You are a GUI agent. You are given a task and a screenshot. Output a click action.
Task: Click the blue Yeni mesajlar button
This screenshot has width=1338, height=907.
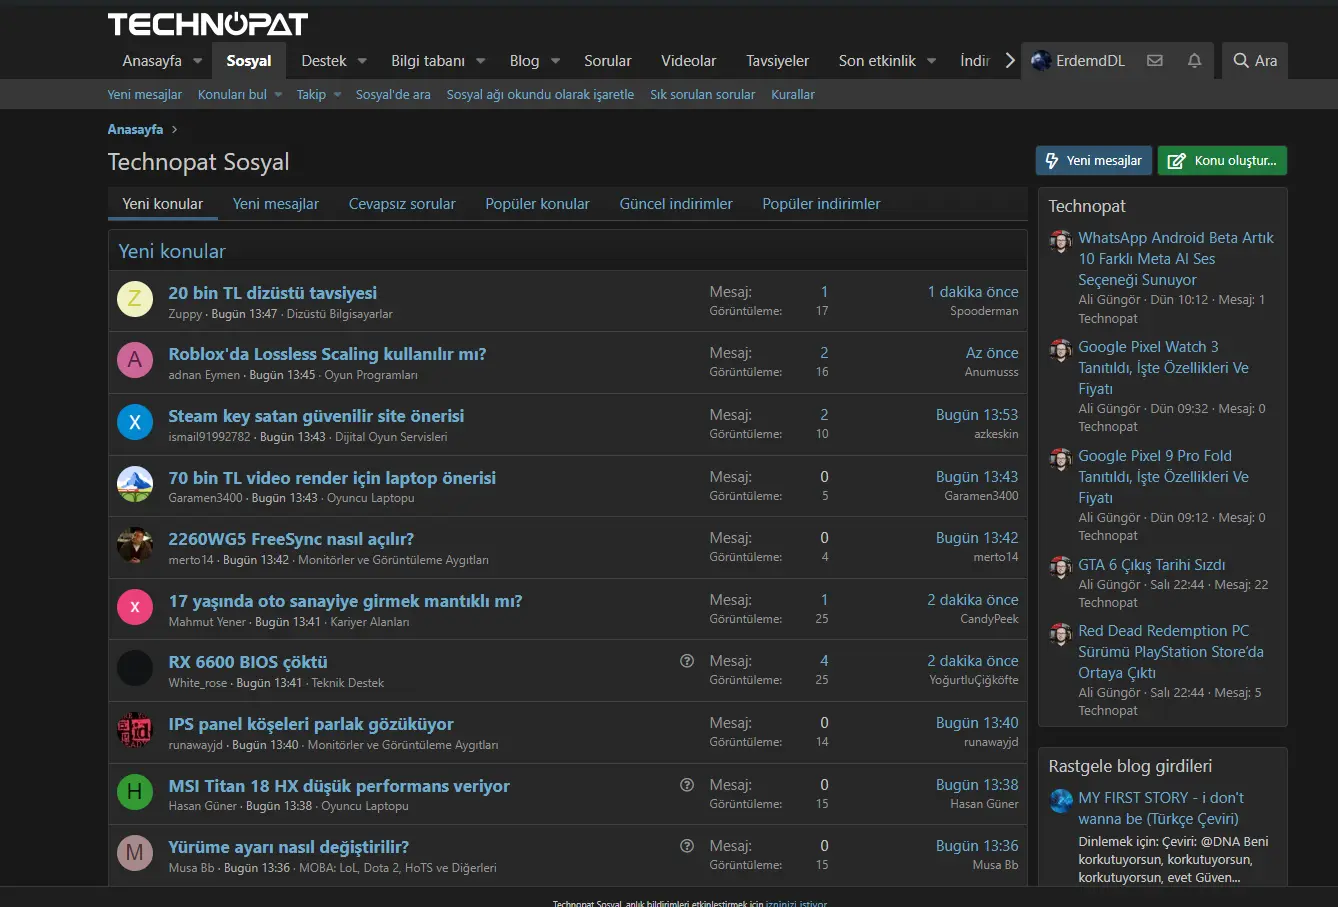click(x=1094, y=161)
